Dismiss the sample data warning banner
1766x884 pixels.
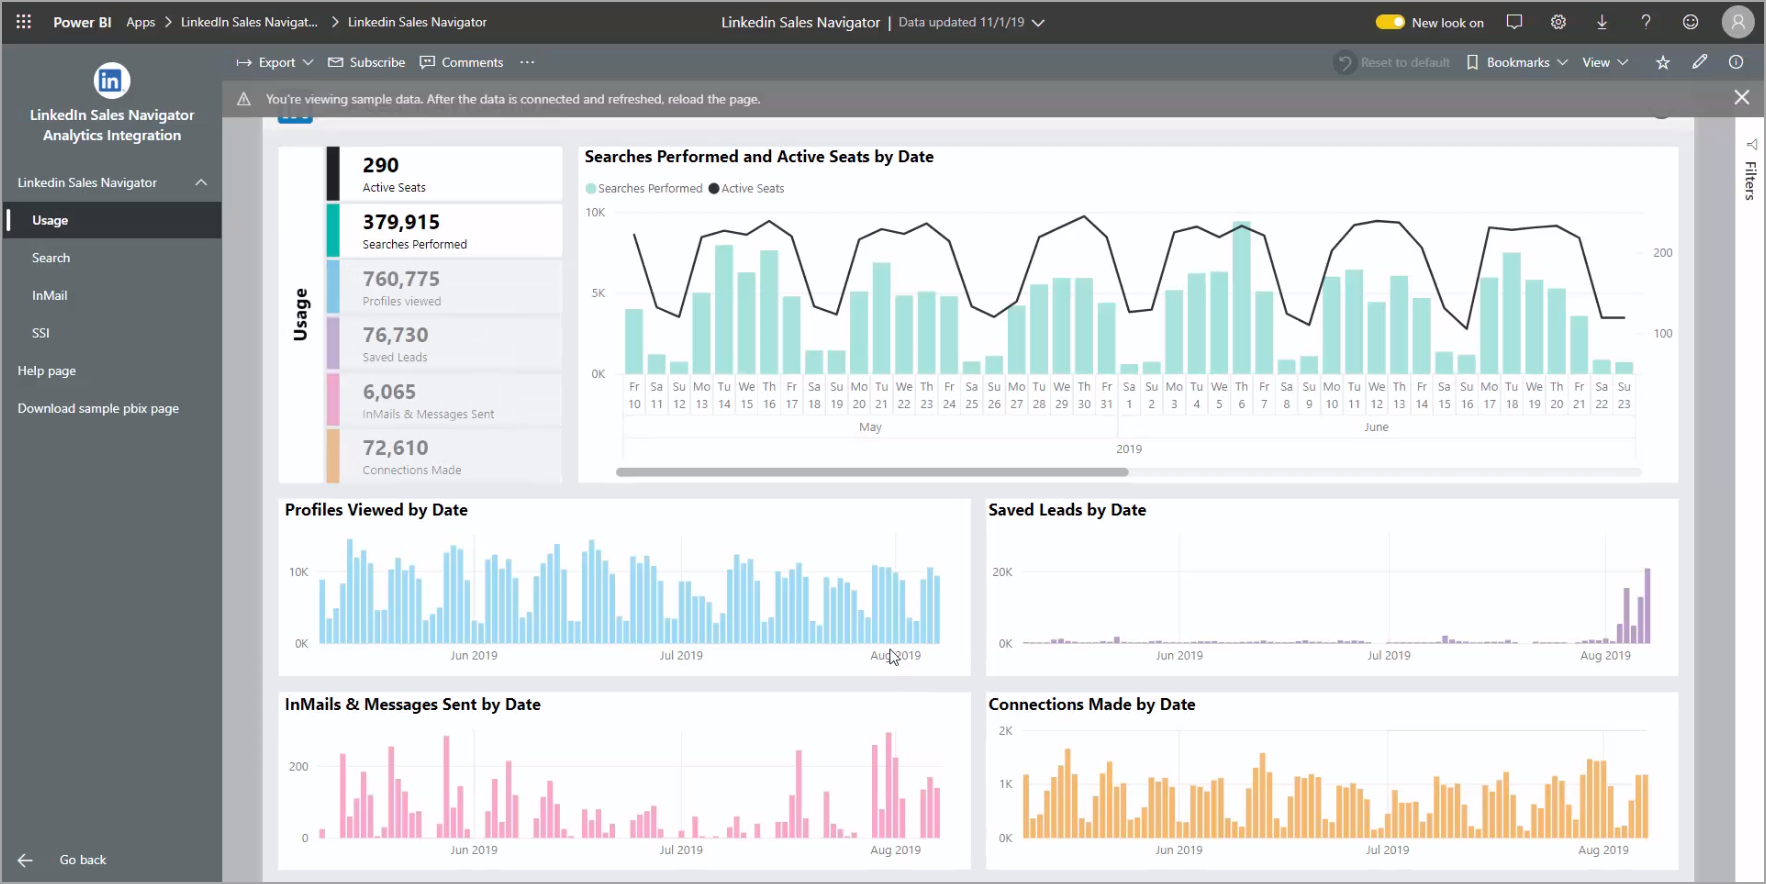pos(1742,97)
